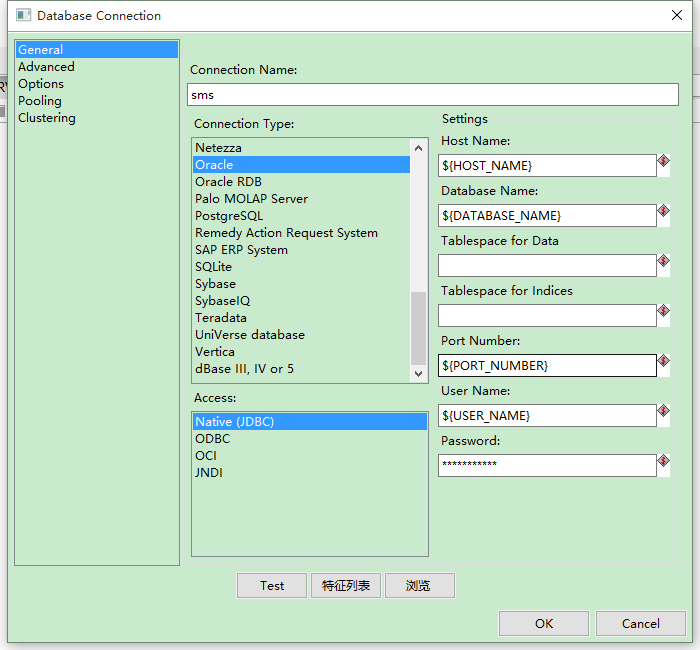Screen dimensions: 700x650
Task: Select SybaseIQ connection type
Action: tap(301, 300)
